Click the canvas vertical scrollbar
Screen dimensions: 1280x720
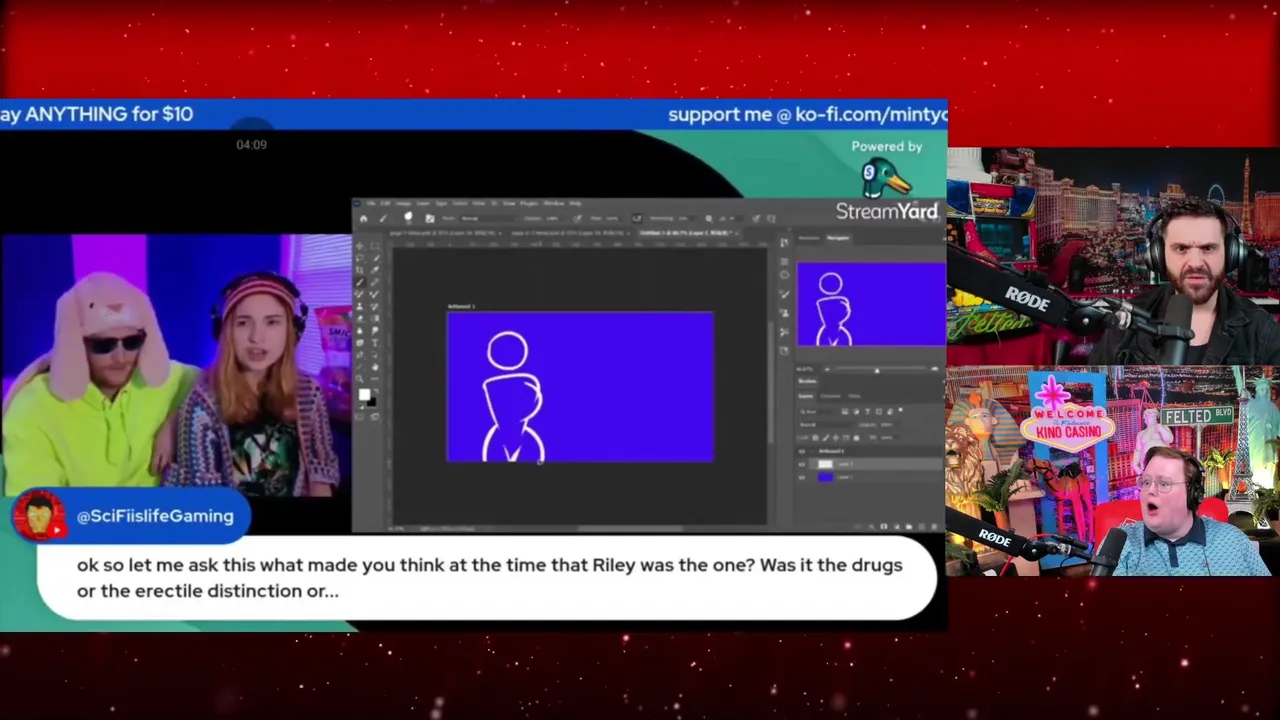pyautogui.click(x=769, y=383)
